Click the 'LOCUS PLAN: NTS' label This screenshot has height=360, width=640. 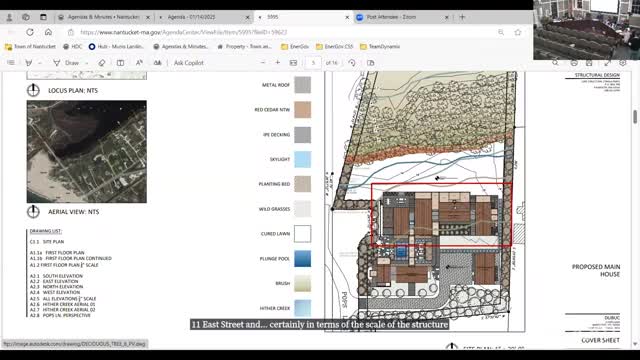pyautogui.click(x=73, y=91)
